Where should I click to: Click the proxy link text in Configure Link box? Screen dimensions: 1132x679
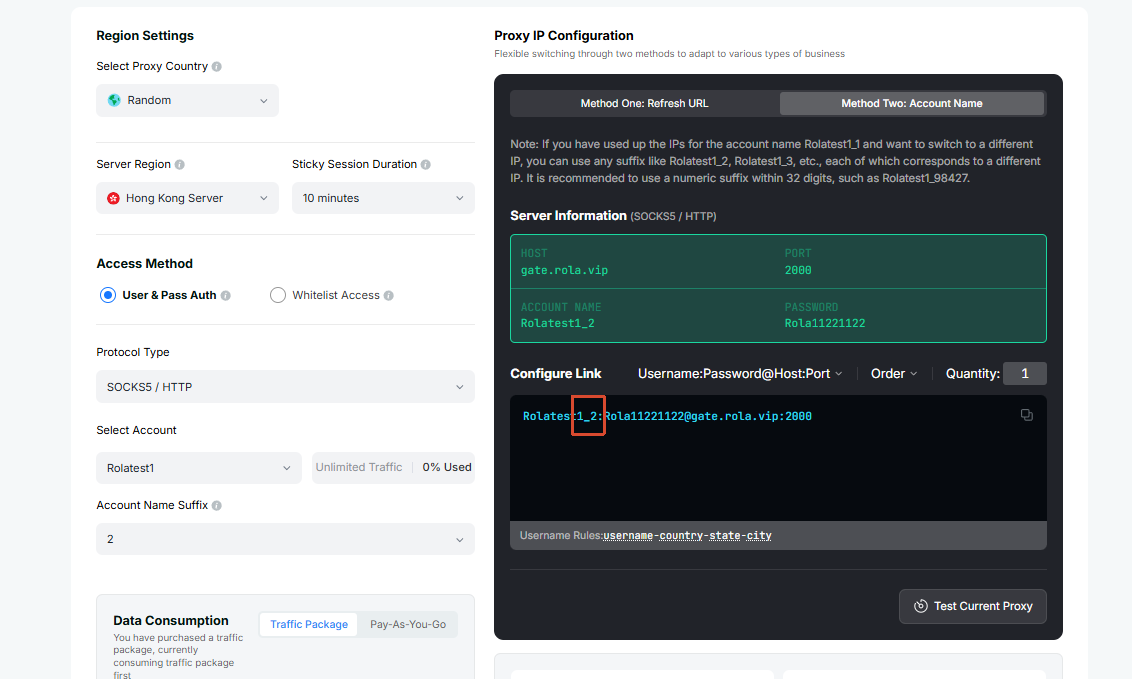click(x=667, y=416)
